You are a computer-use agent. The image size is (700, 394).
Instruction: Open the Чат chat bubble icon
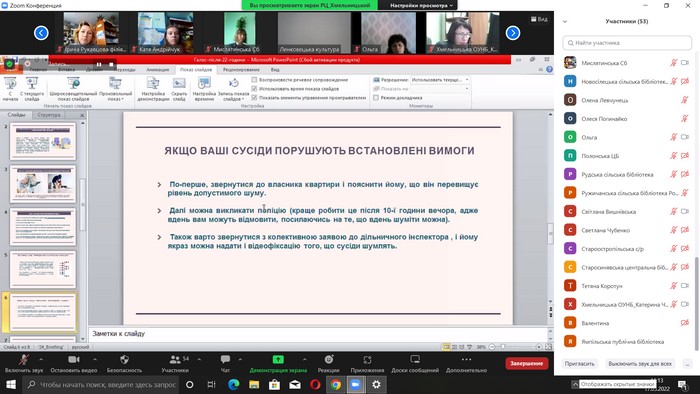[x=225, y=360]
